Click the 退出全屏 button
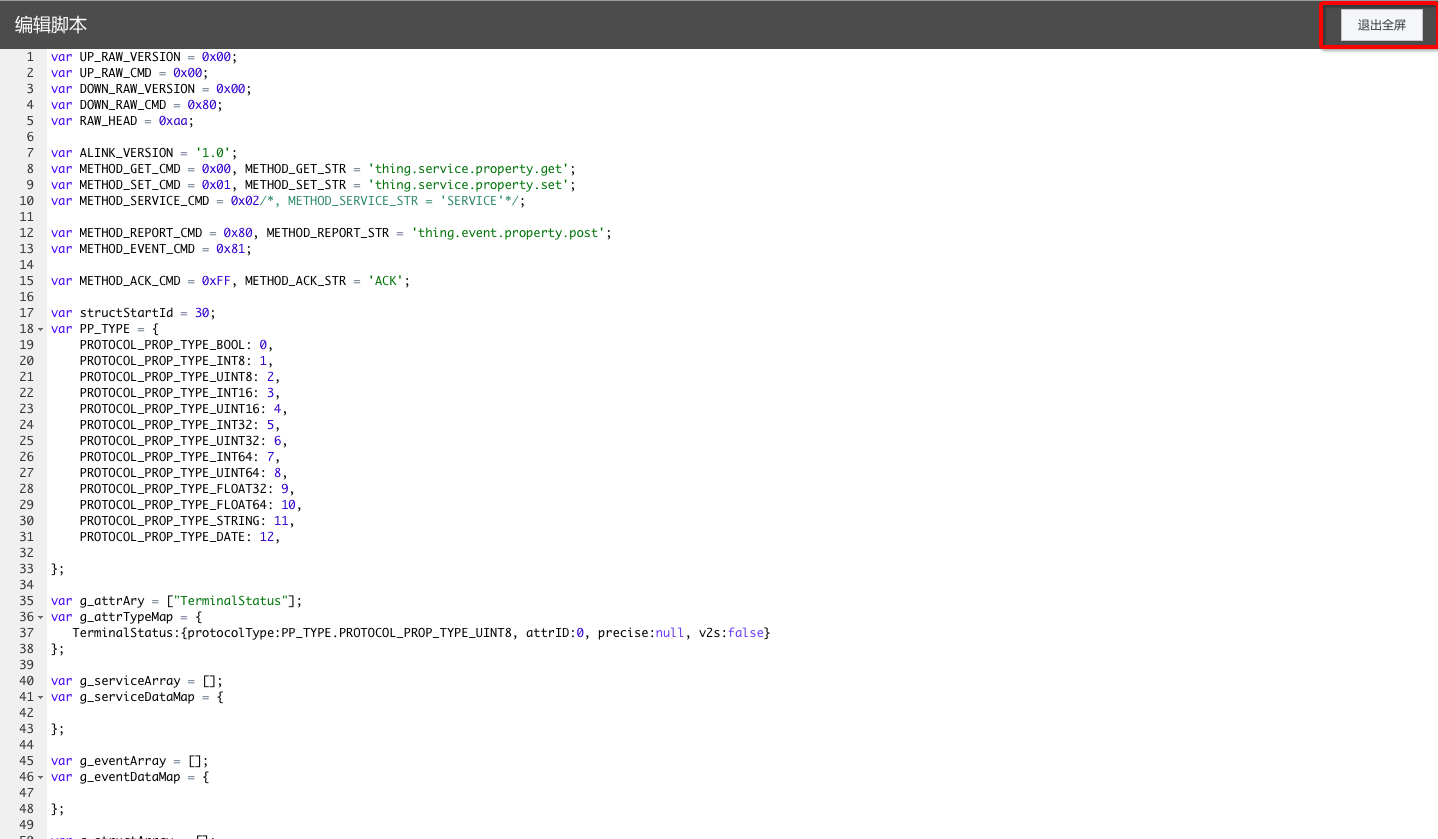The height and width of the screenshot is (839, 1438). pos(1381,25)
